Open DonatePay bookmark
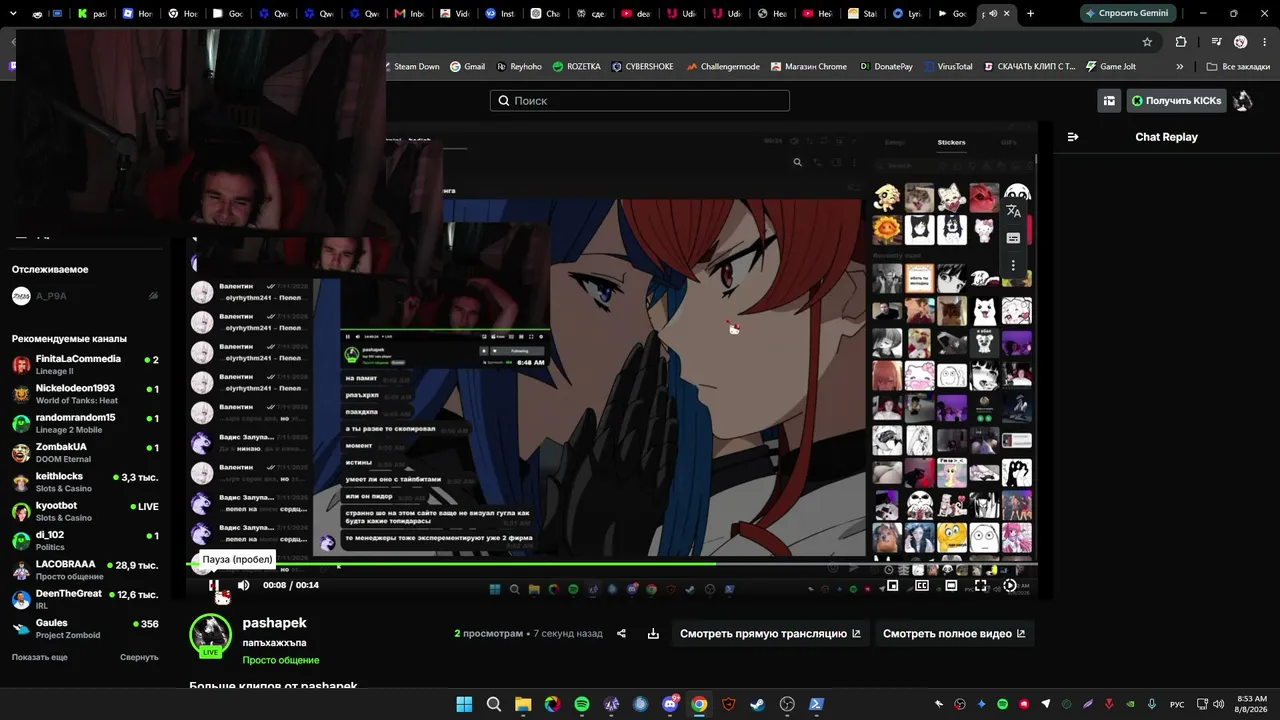Screen dimensions: 1280x720 point(887,67)
